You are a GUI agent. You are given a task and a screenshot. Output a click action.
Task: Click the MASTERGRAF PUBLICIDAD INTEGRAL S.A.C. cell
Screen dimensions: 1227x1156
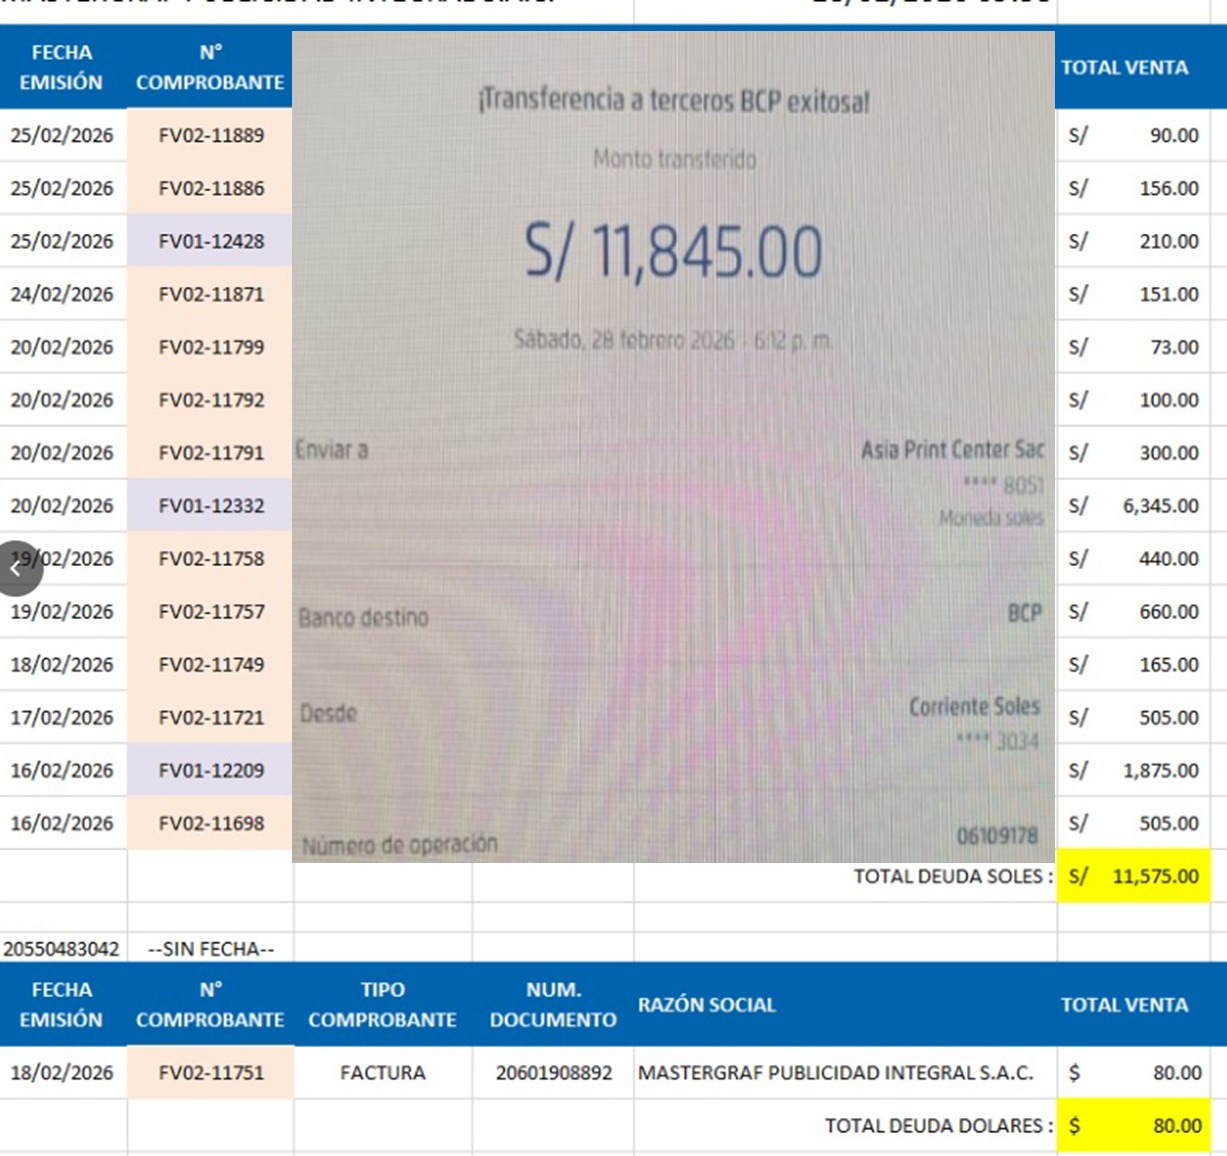835,1072
